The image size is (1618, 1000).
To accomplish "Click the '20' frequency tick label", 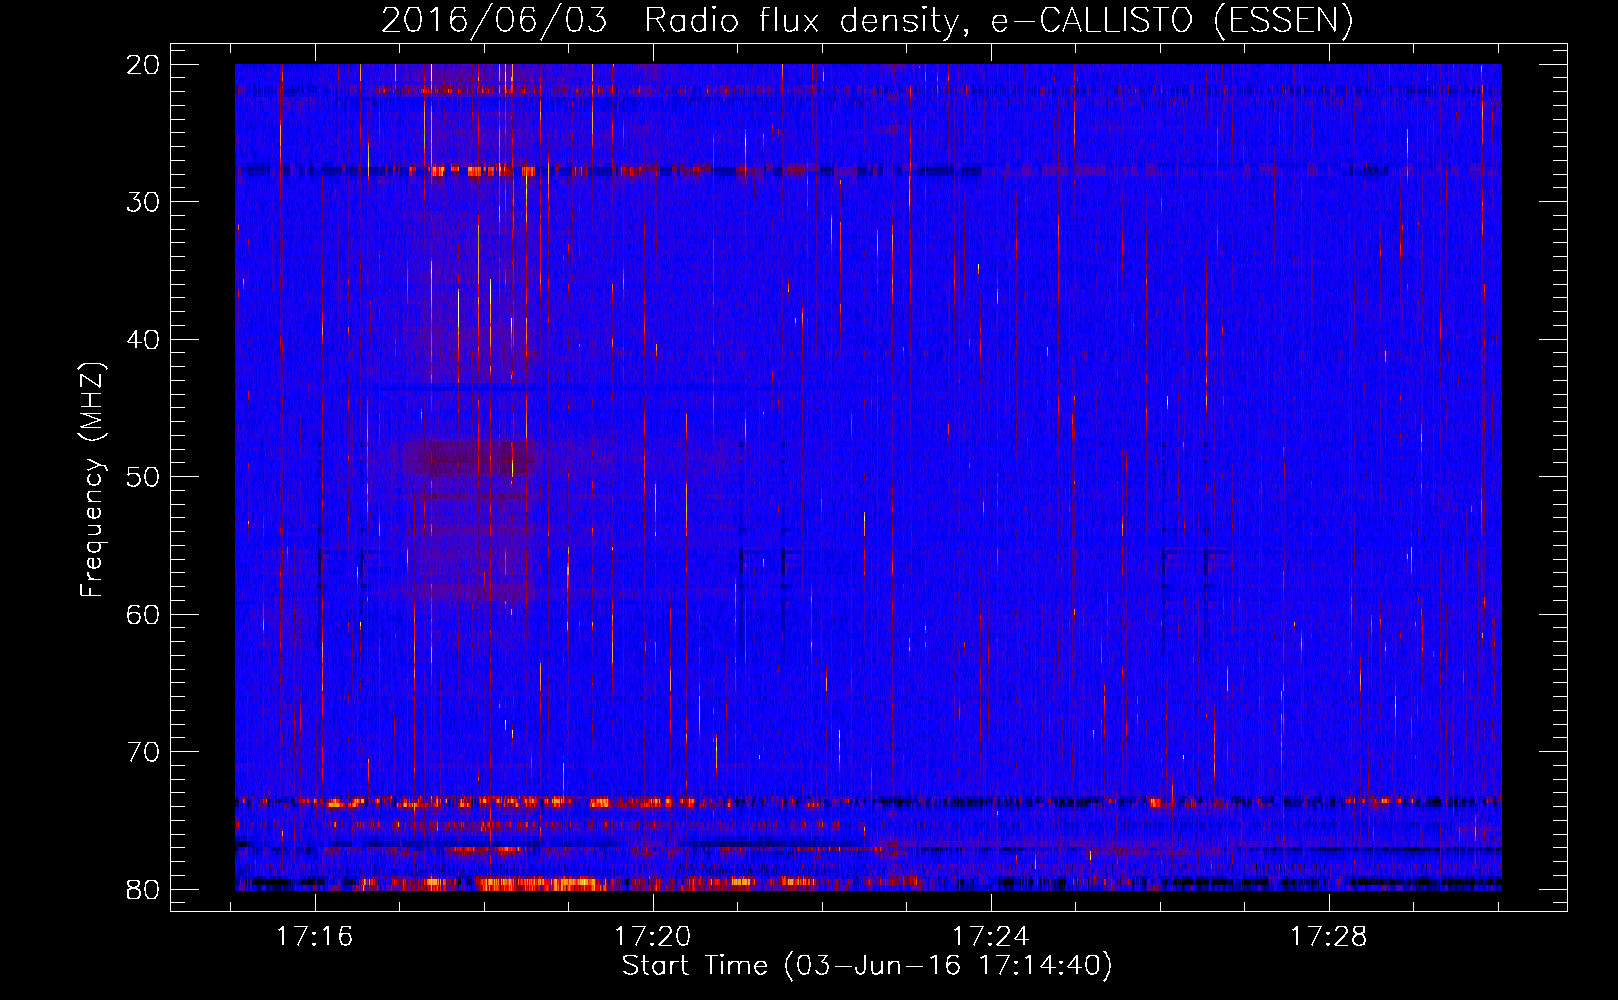I will (x=143, y=65).
